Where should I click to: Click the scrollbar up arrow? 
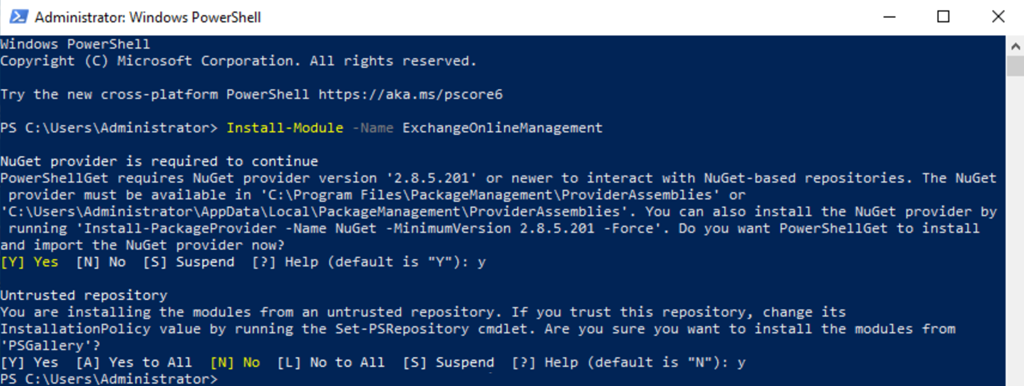click(1014, 46)
